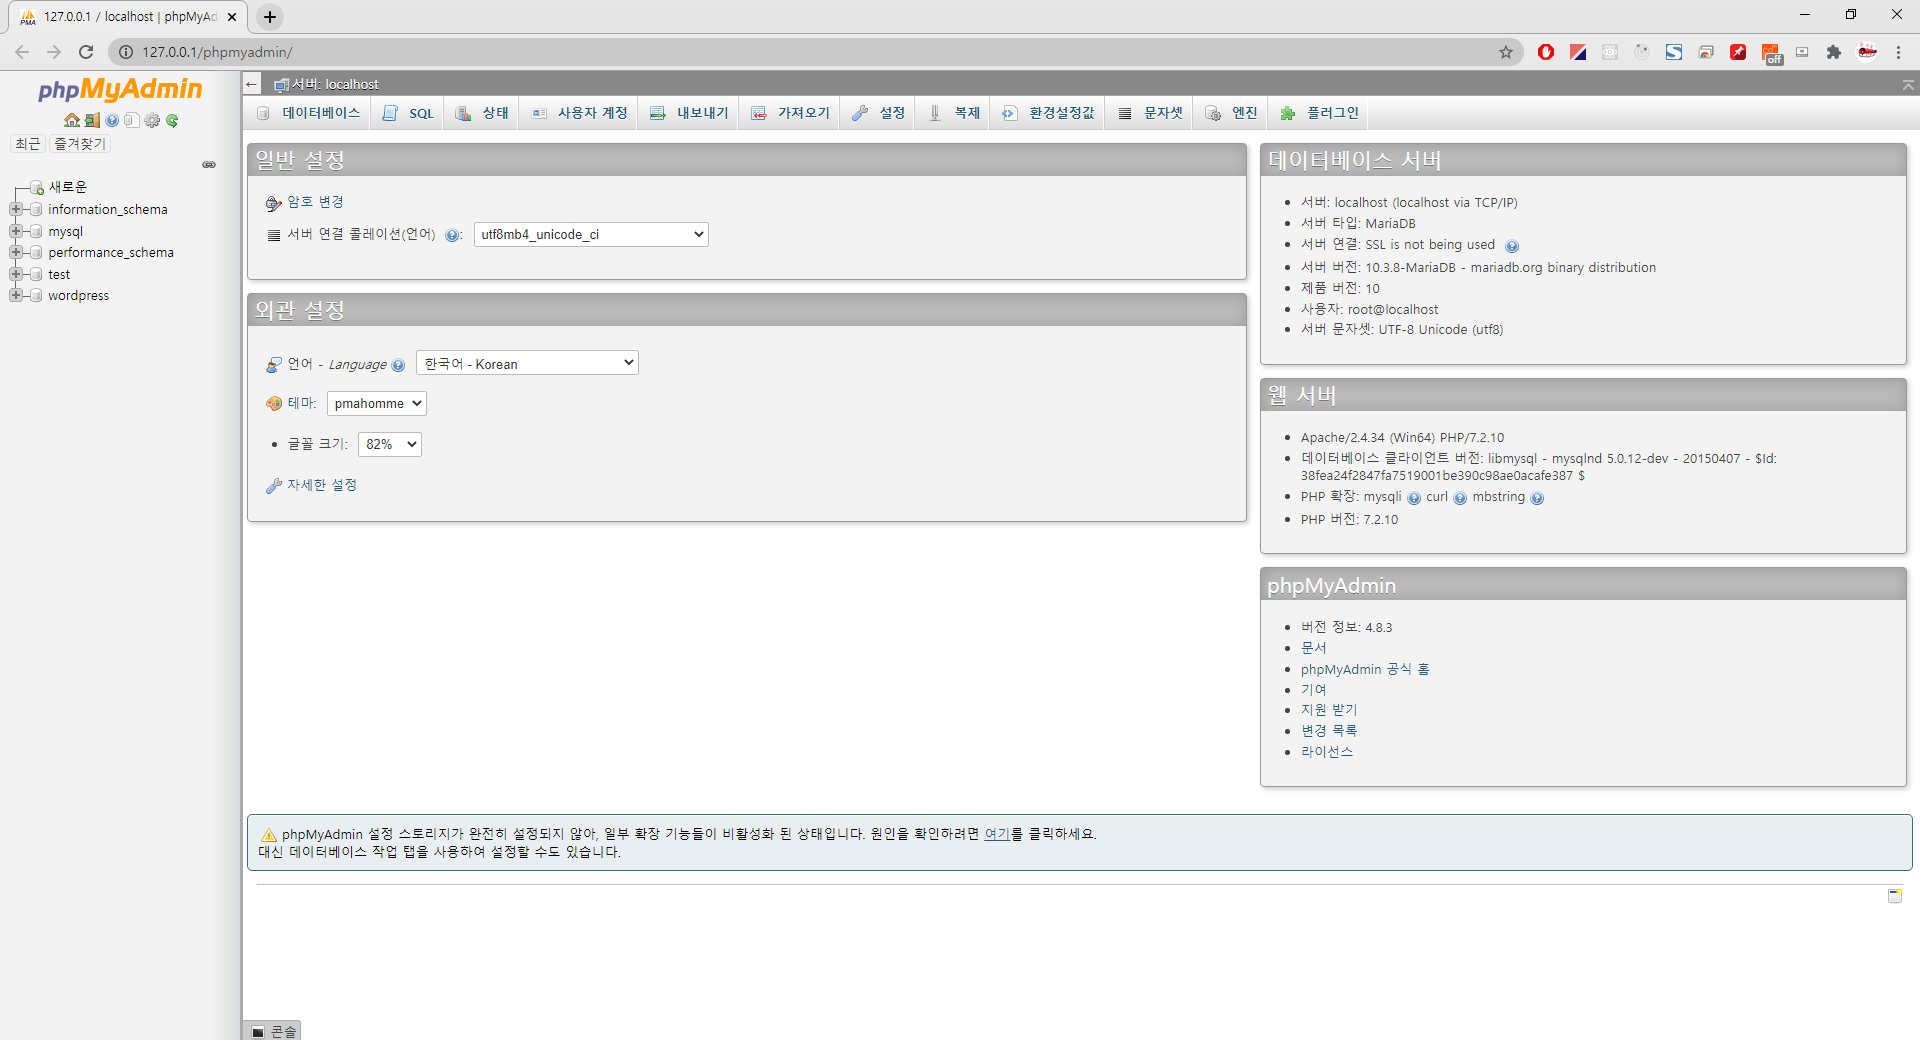Open curl extension help icon
Screen dimensions: 1920x1040
coord(1460,498)
